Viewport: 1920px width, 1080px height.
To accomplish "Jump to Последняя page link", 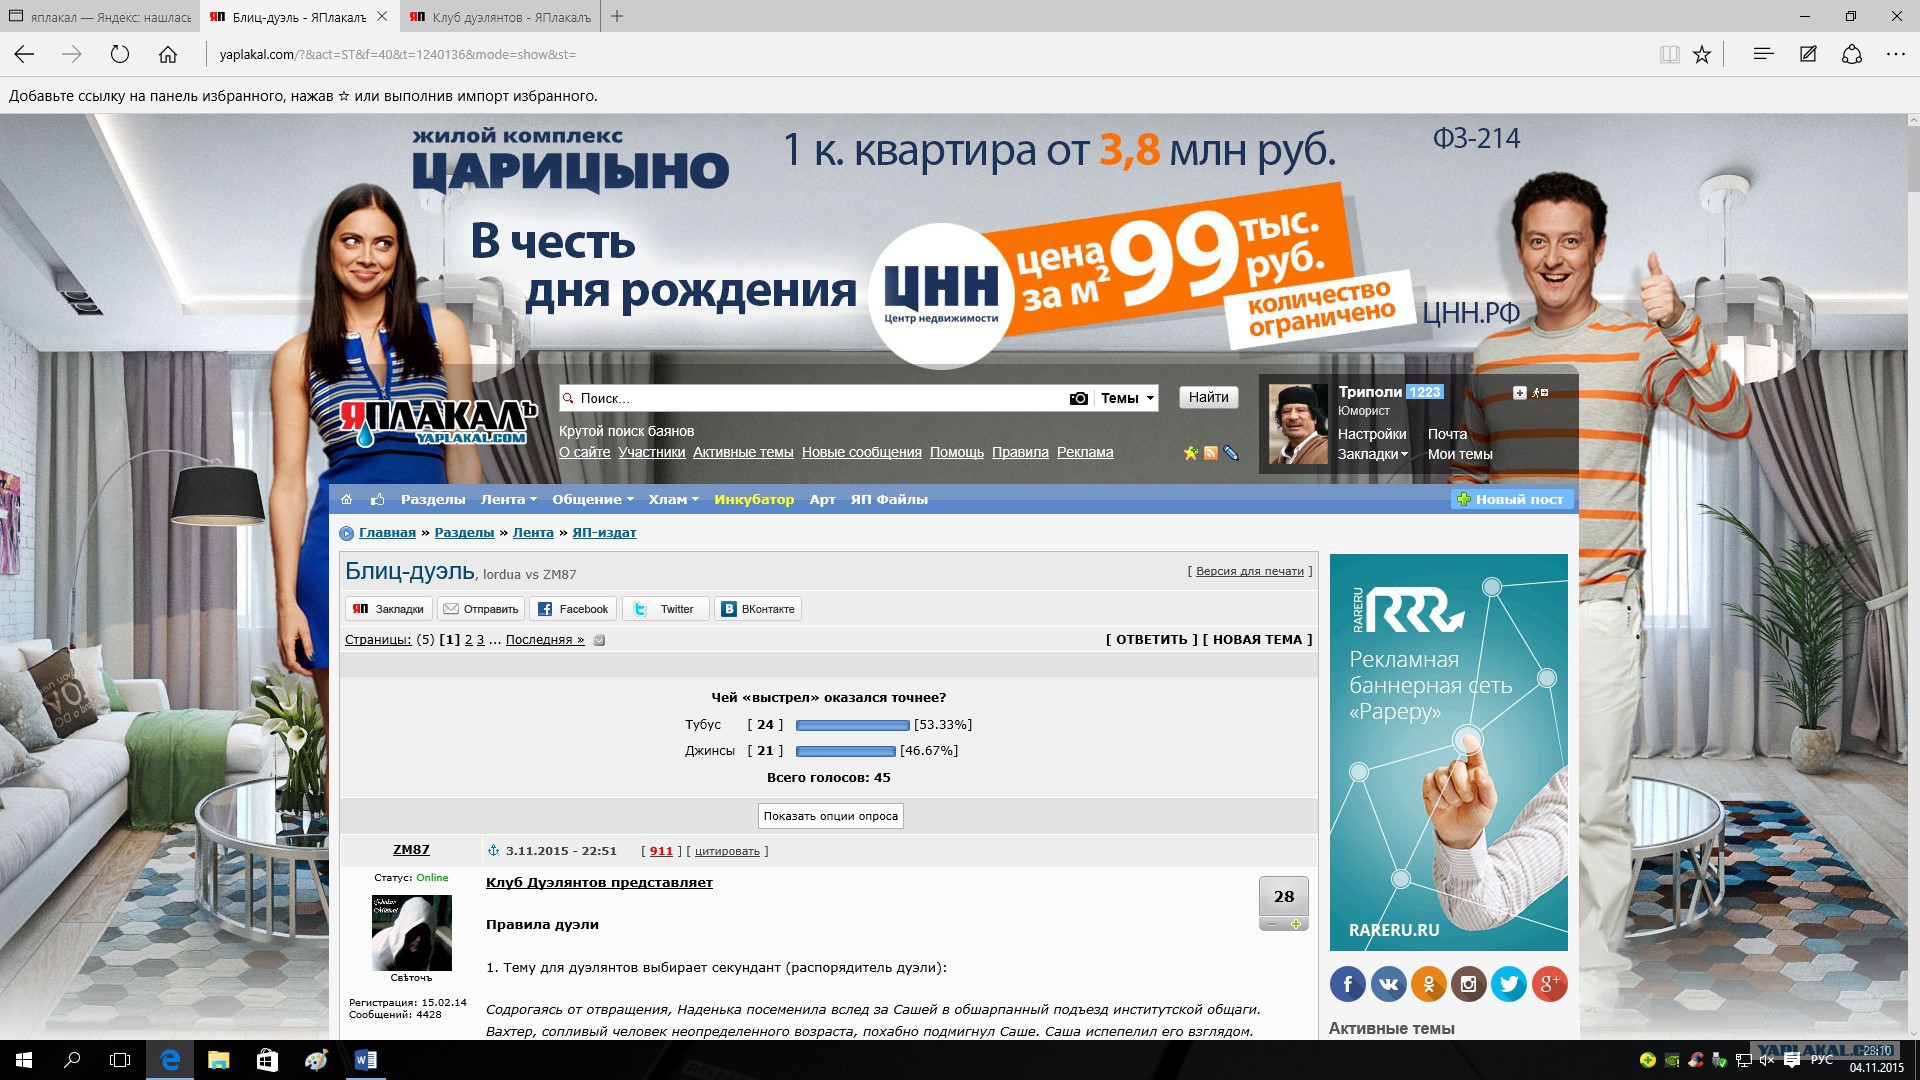I will pos(545,640).
